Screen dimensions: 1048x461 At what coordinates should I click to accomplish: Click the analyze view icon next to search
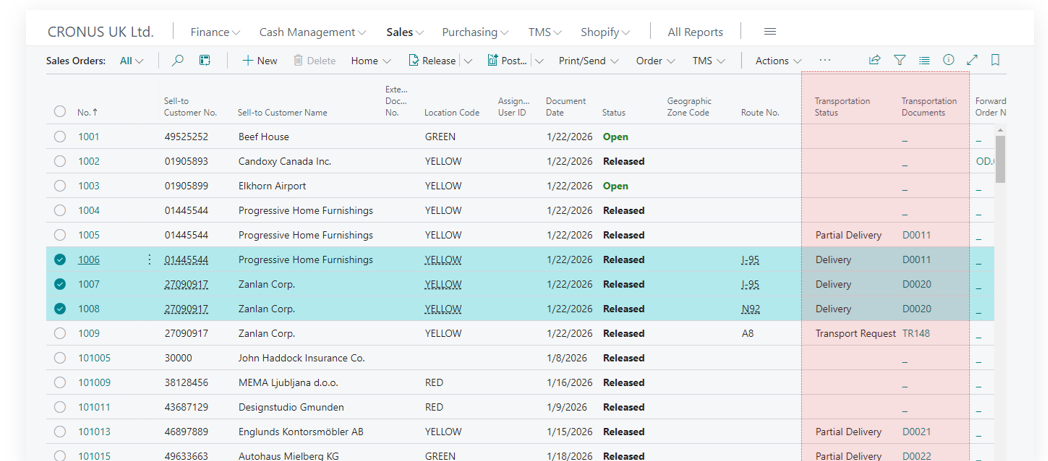click(205, 61)
